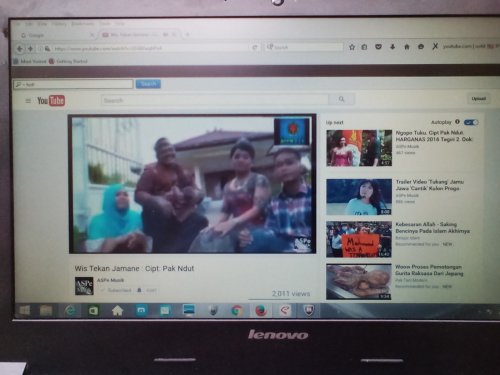Screen dimensions: 500x375
Task: Open the Help menu
Action: click(120, 24)
